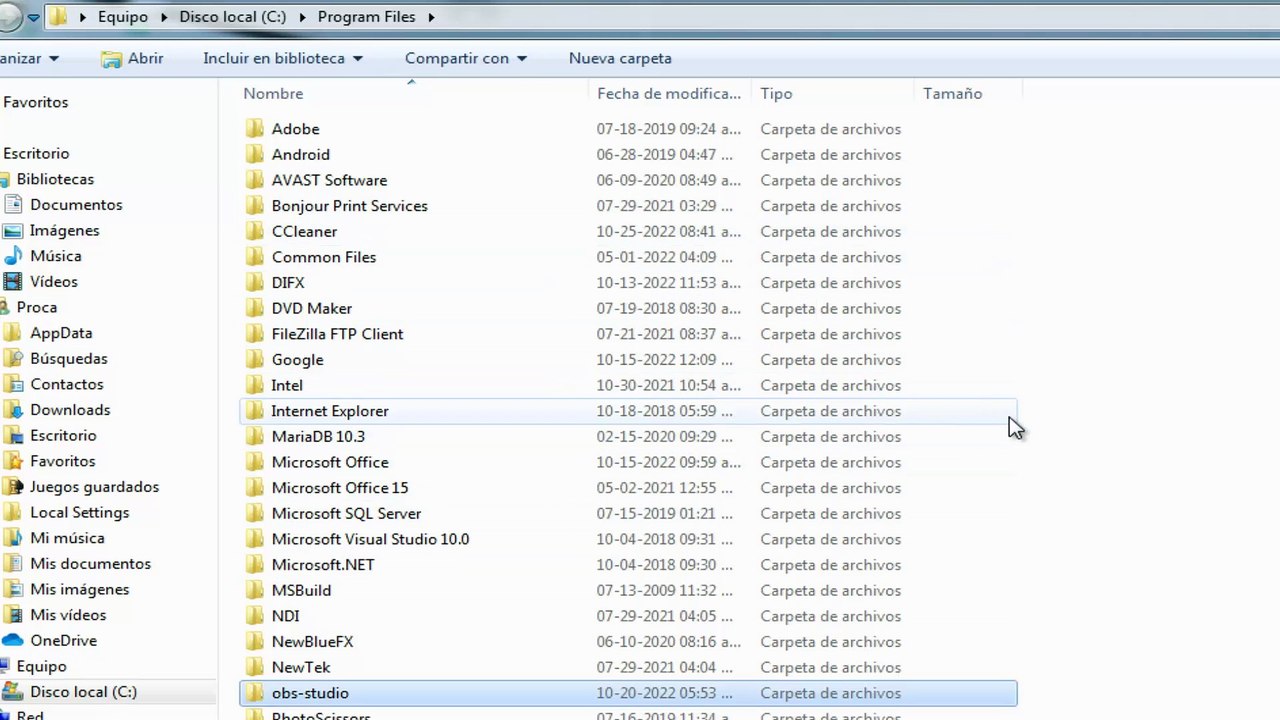Click Mis vídeos in sidebar
The width and height of the screenshot is (1280, 720).
68,615
